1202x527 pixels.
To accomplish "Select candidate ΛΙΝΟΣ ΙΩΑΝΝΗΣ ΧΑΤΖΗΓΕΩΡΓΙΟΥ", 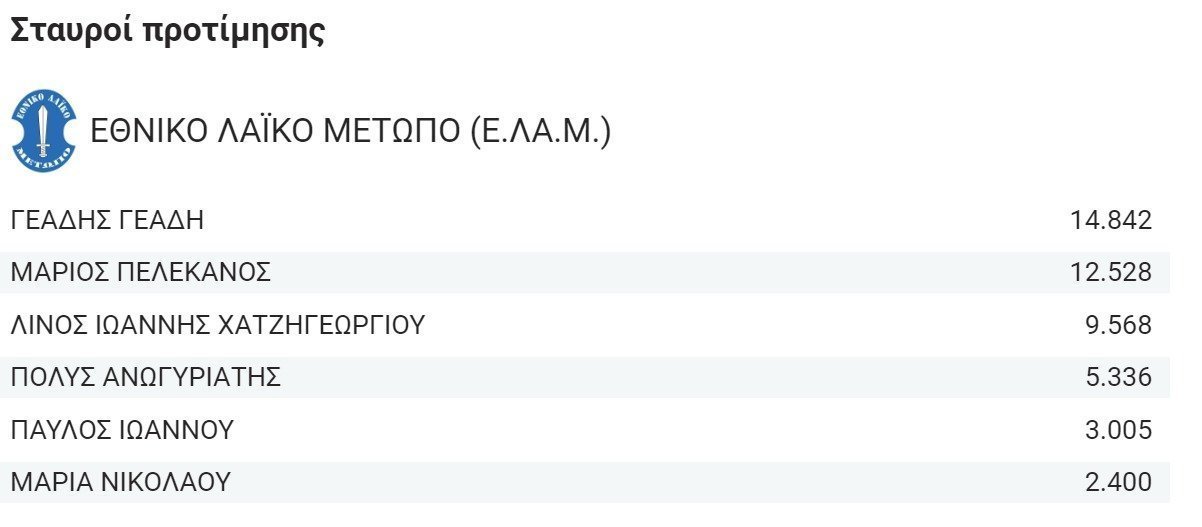I will click(x=218, y=325).
